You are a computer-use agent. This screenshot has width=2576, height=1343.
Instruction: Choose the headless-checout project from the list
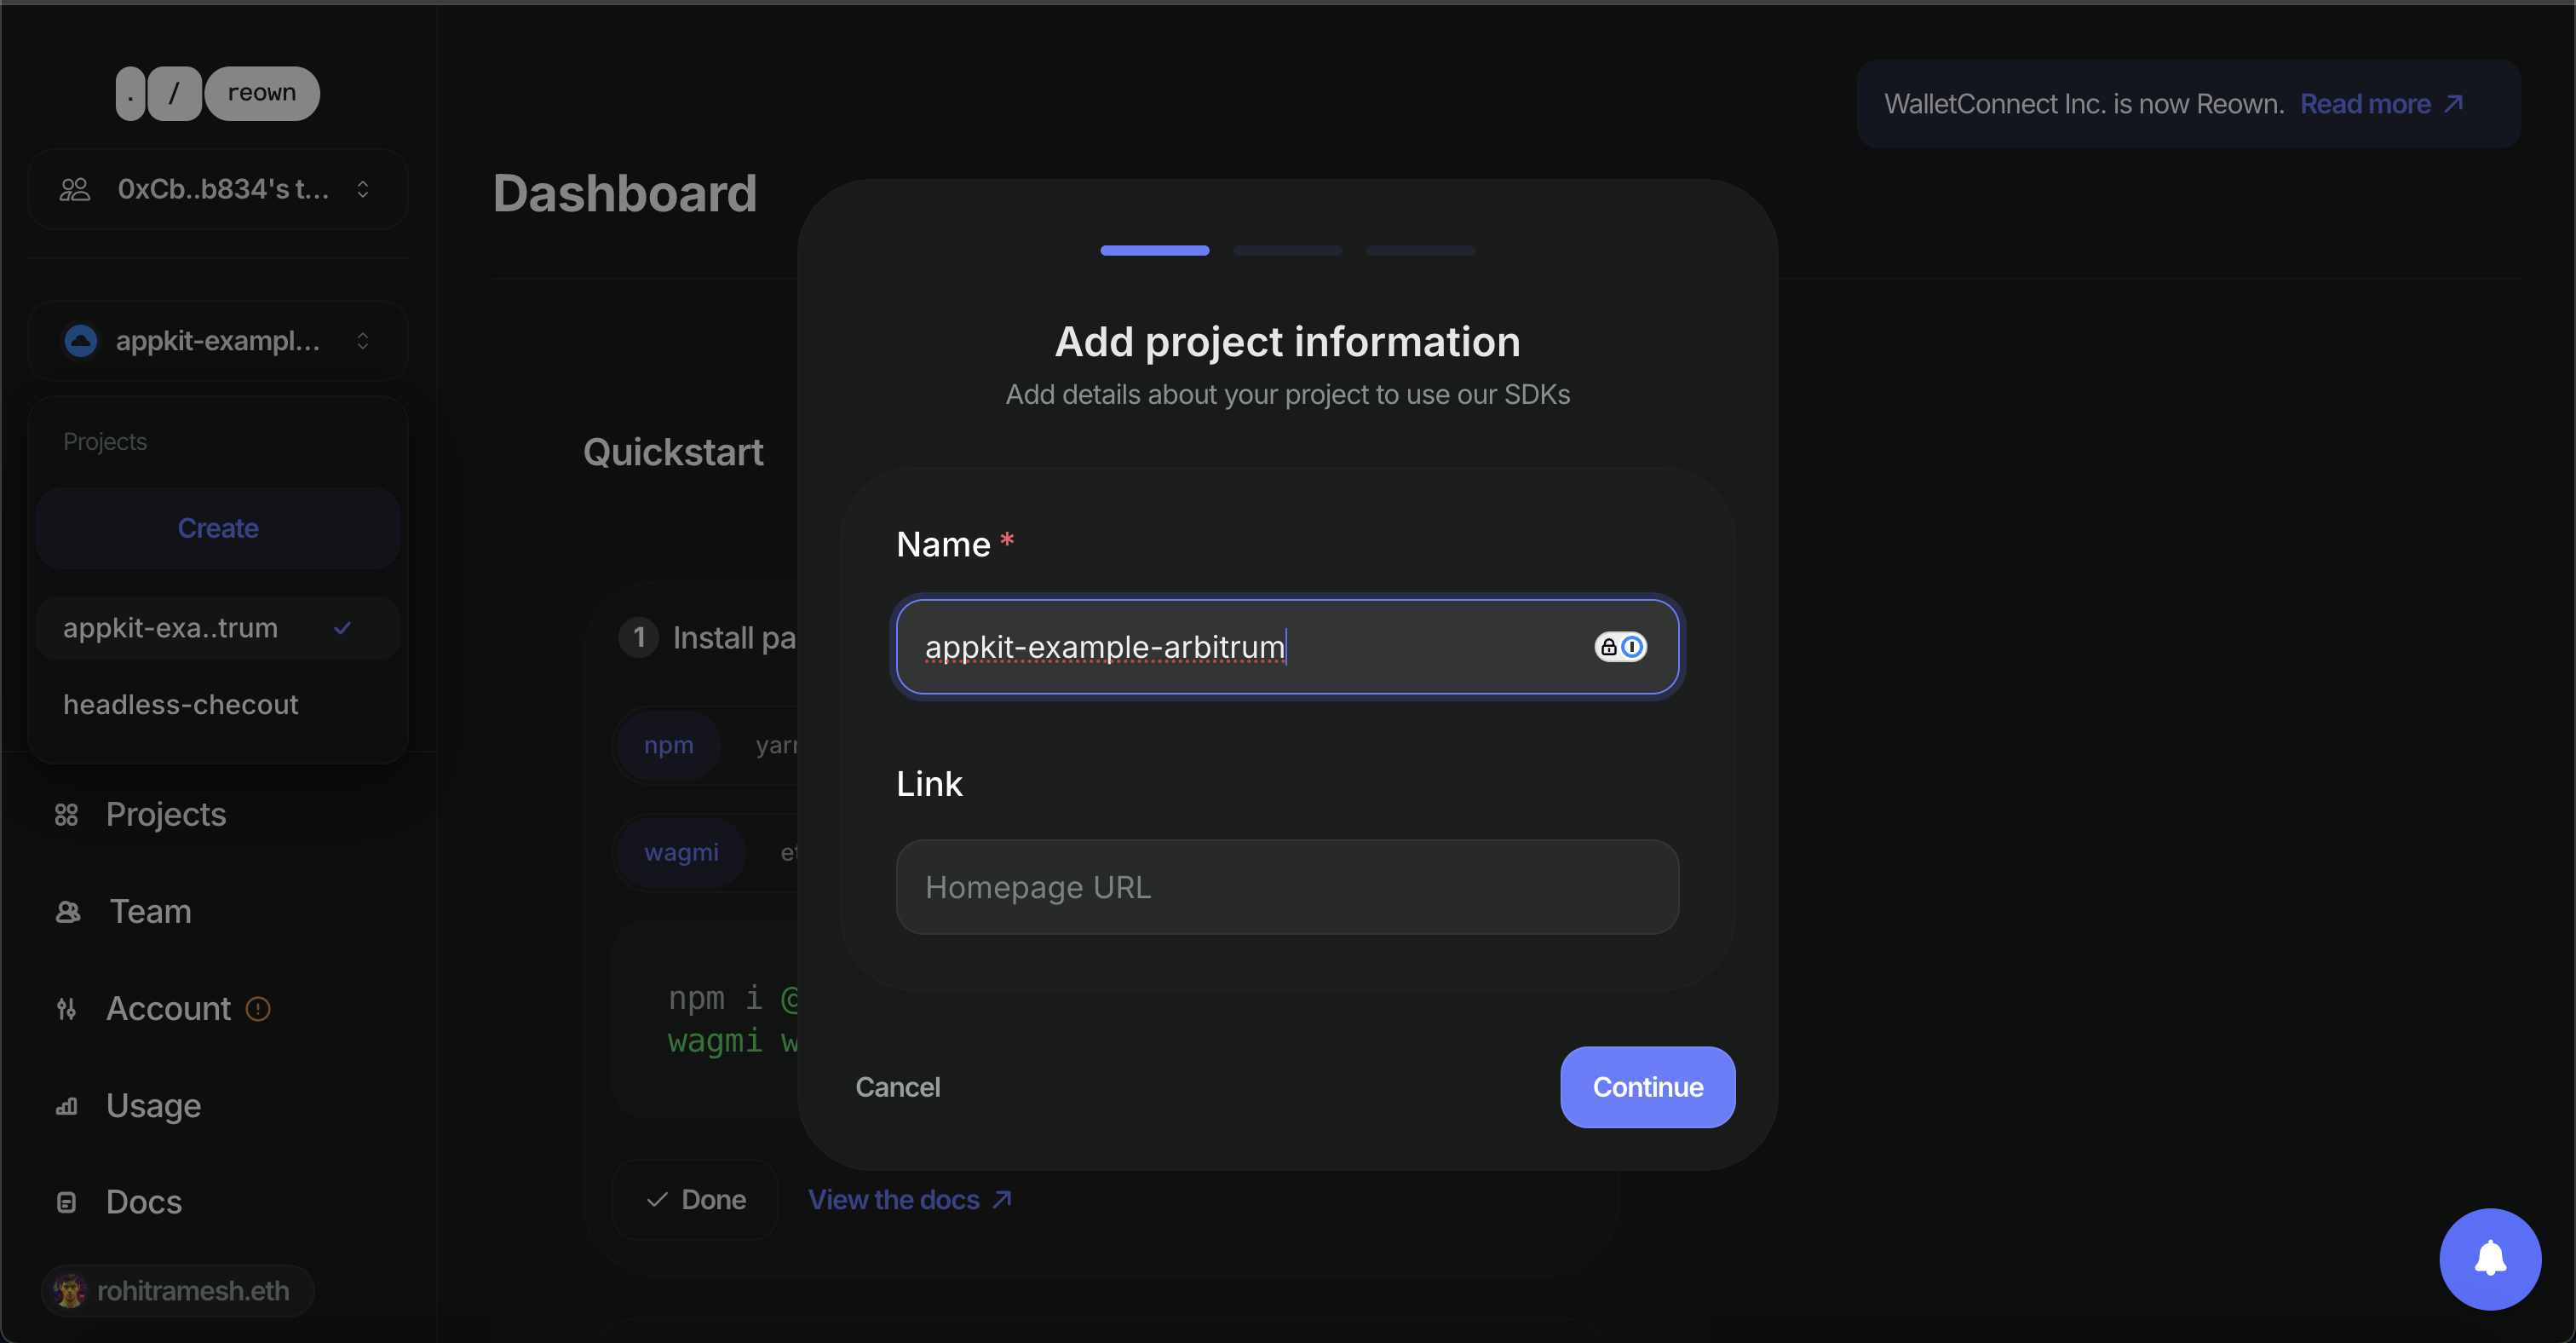coord(181,705)
